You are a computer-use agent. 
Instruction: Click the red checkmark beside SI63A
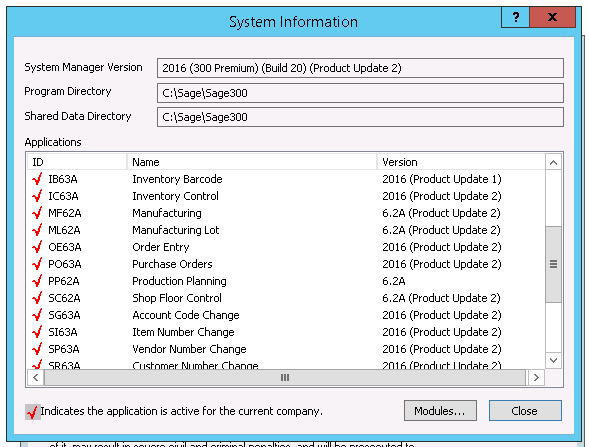37,332
